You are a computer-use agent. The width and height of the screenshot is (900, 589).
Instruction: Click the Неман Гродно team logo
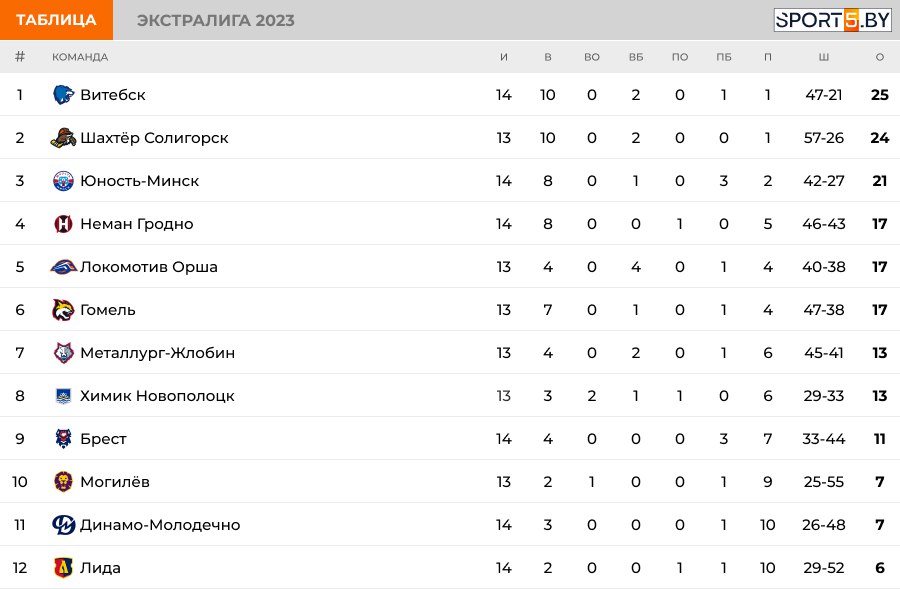point(63,223)
